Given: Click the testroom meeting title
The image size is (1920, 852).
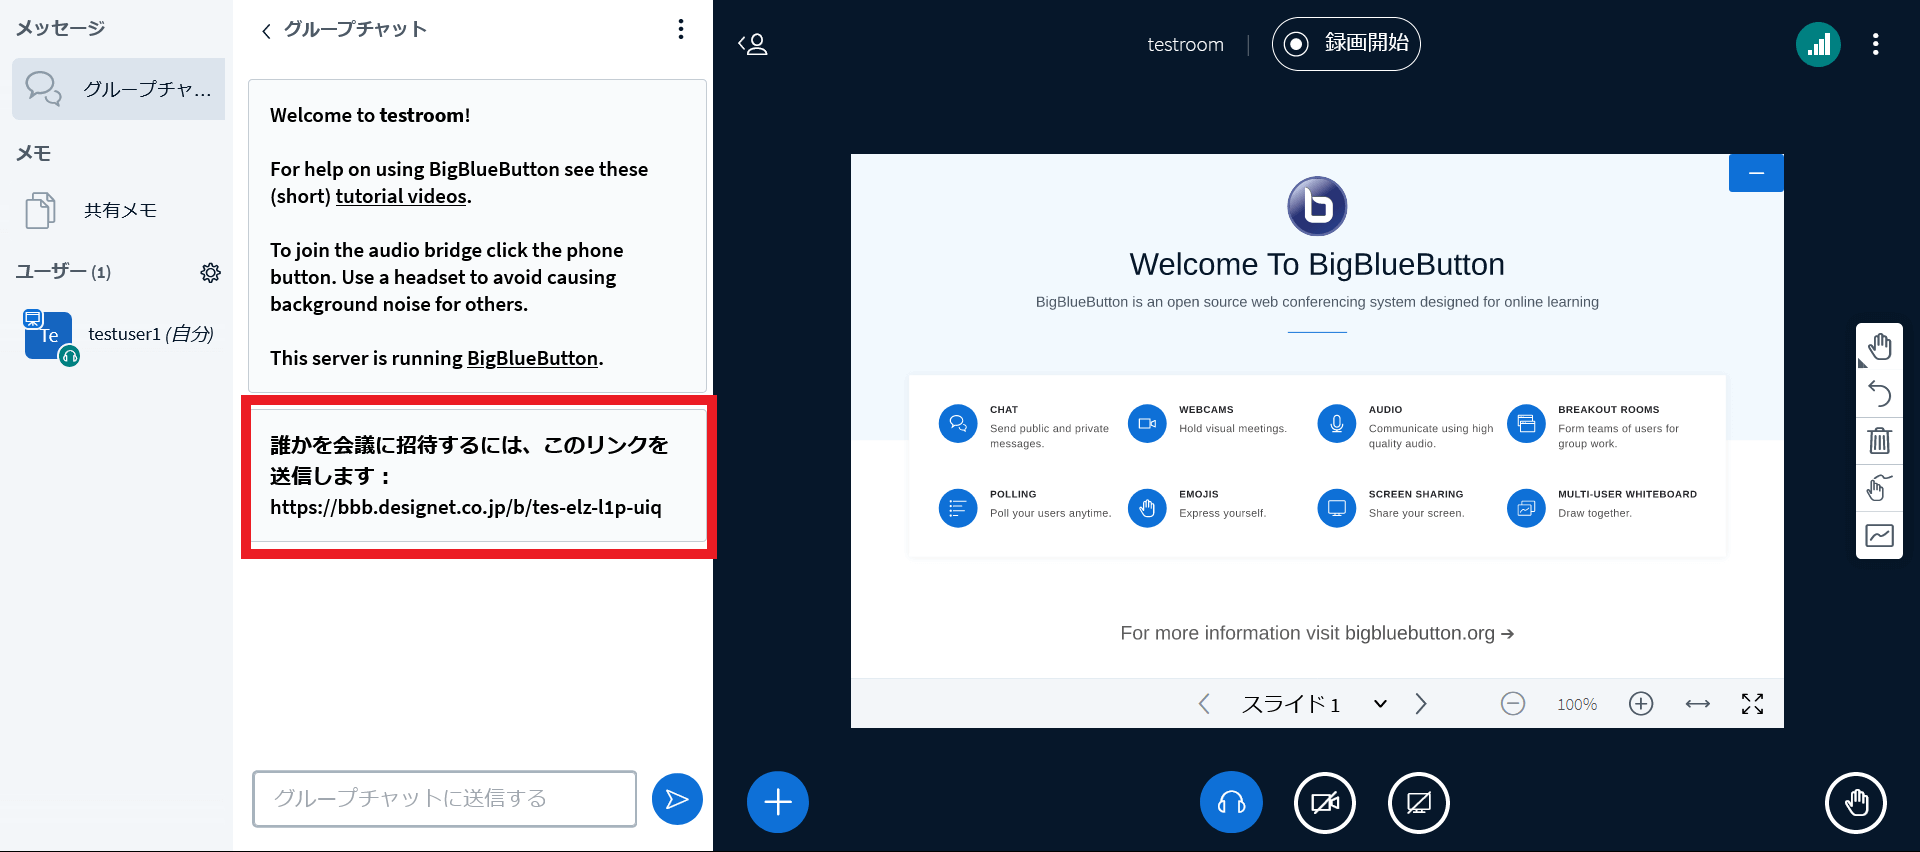Looking at the screenshot, I should (x=1185, y=45).
